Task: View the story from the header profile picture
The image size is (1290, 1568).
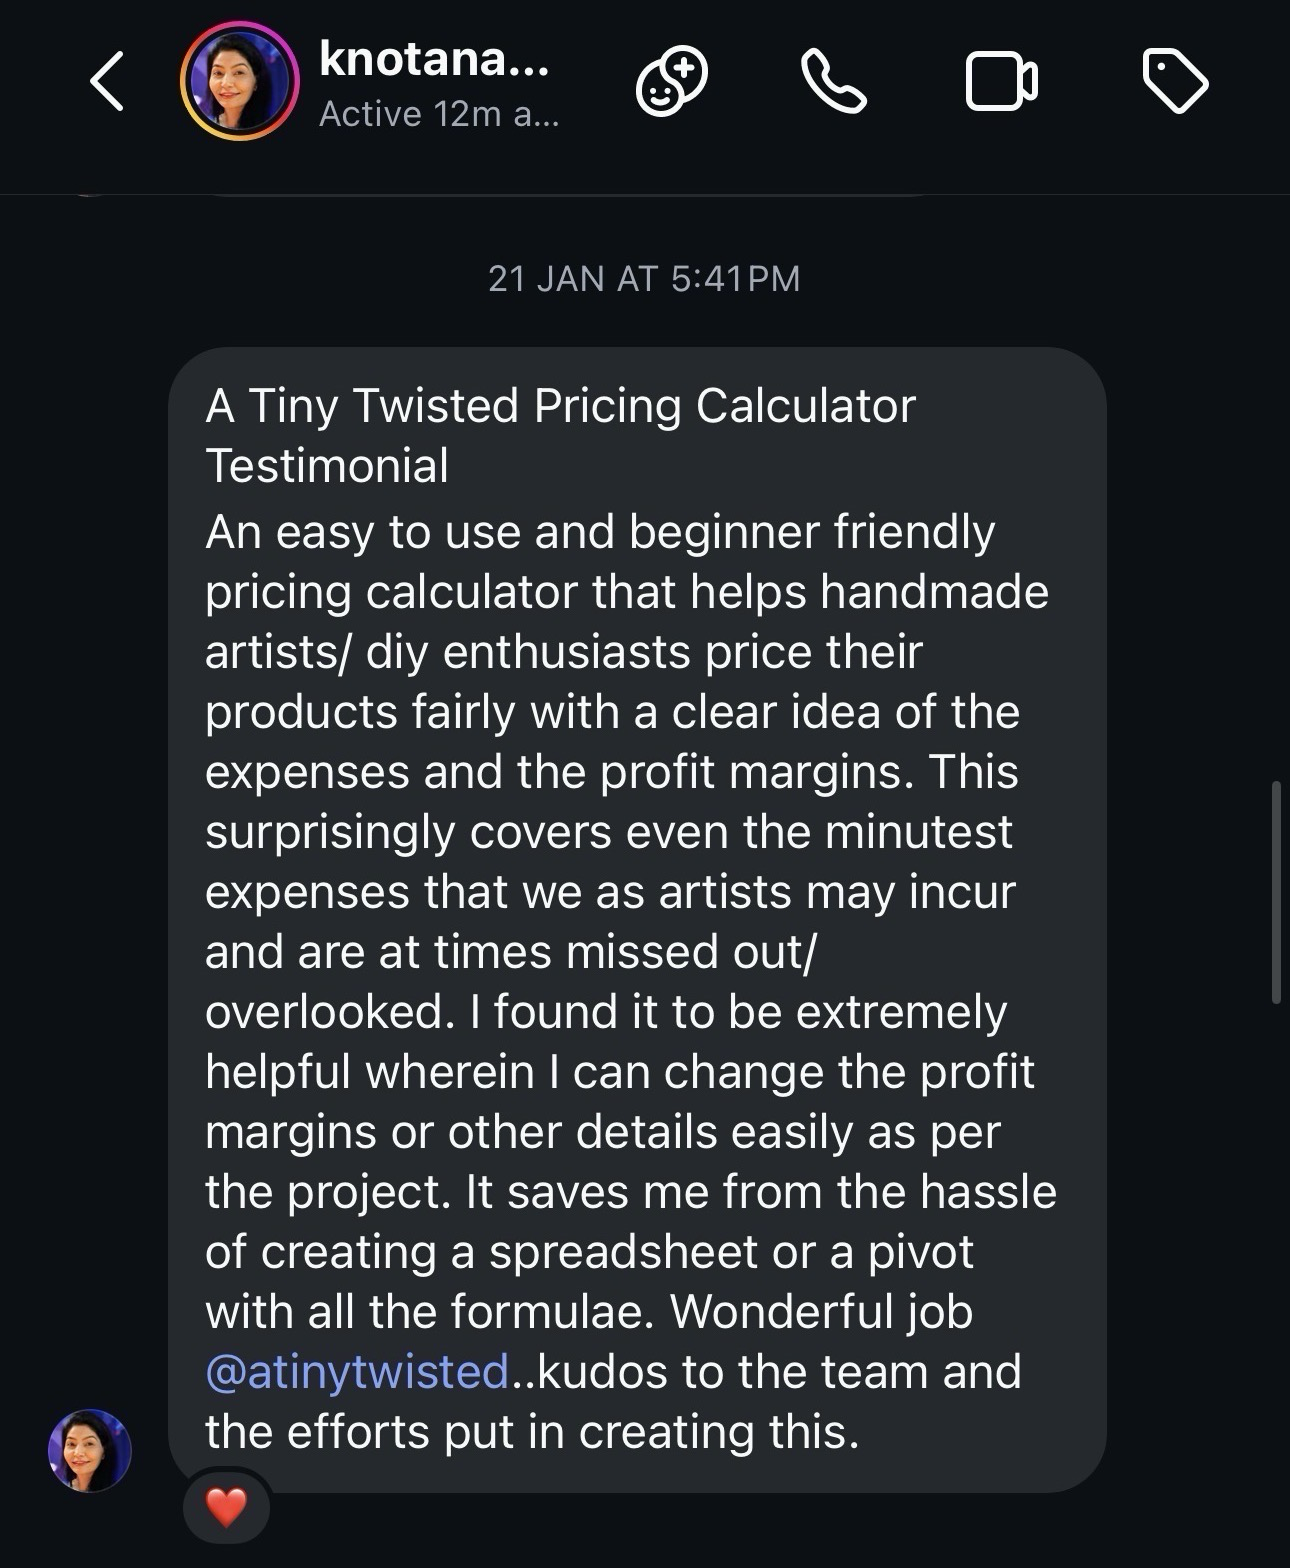Action: point(240,81)
